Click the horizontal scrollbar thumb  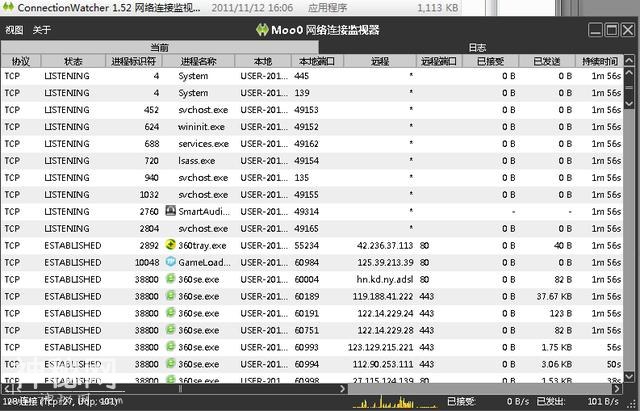(180, 389)
